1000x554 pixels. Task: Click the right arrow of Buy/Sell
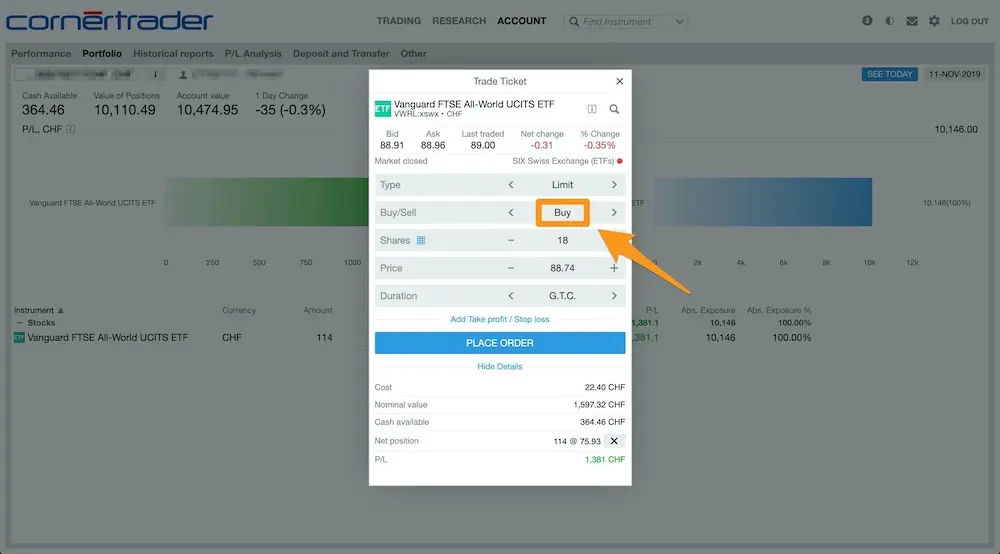pos(614,212)
